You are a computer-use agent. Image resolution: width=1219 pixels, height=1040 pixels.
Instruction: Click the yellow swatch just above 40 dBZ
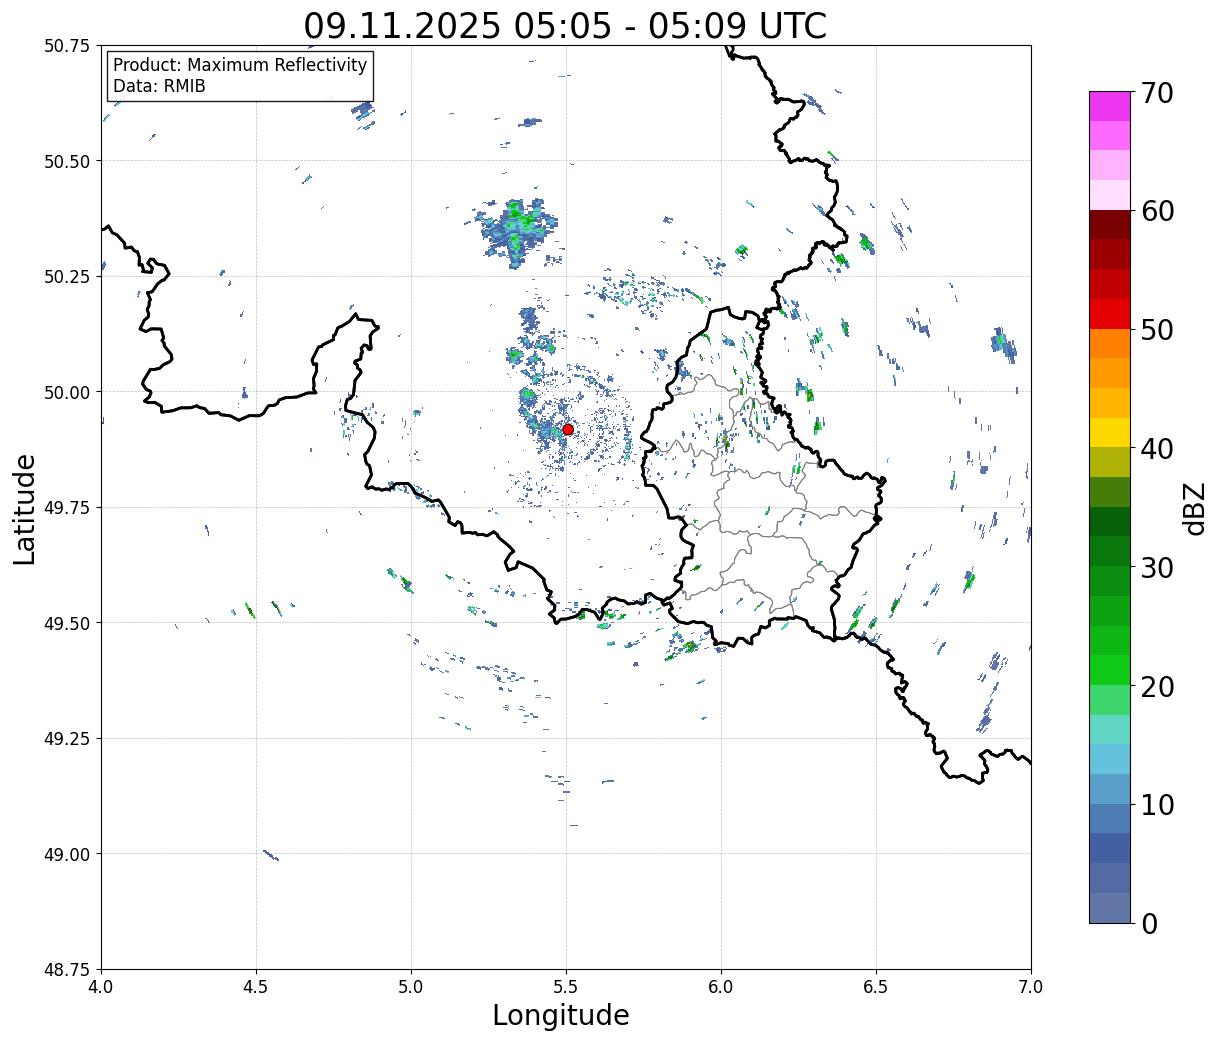click(1110, 433)
